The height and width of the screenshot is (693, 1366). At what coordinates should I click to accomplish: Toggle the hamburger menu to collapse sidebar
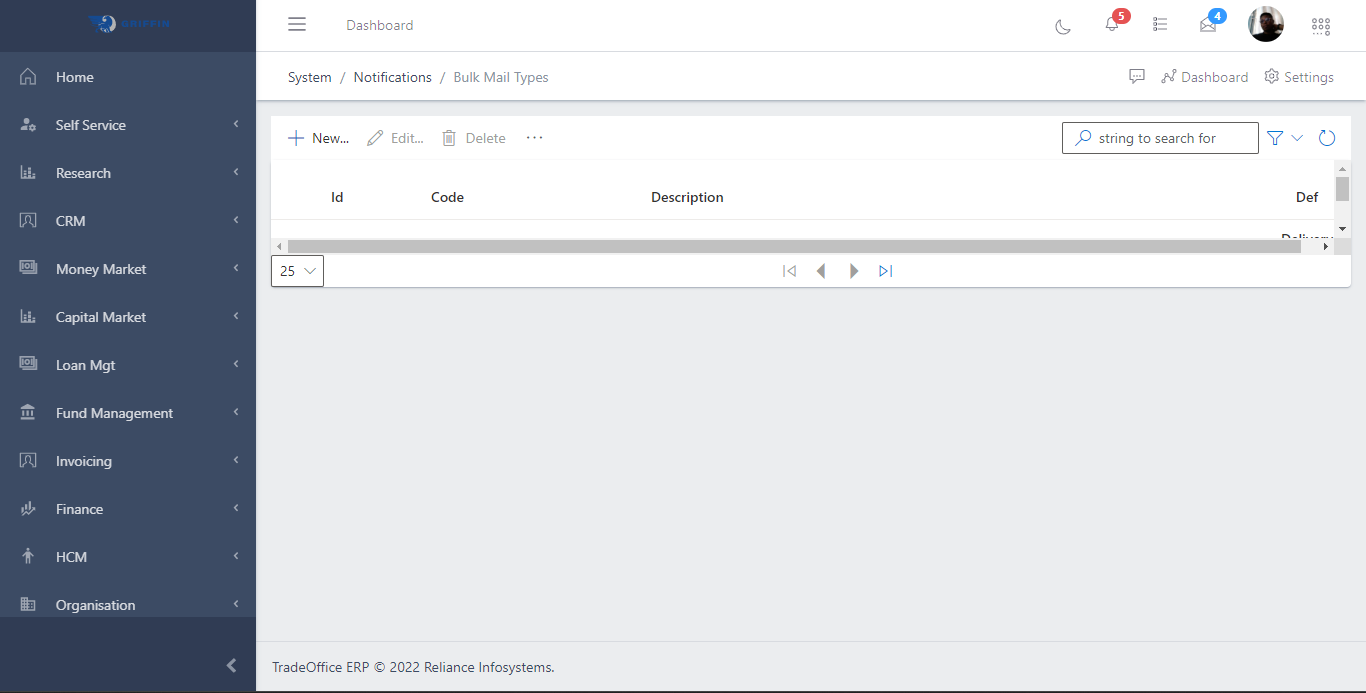(297, 25)
